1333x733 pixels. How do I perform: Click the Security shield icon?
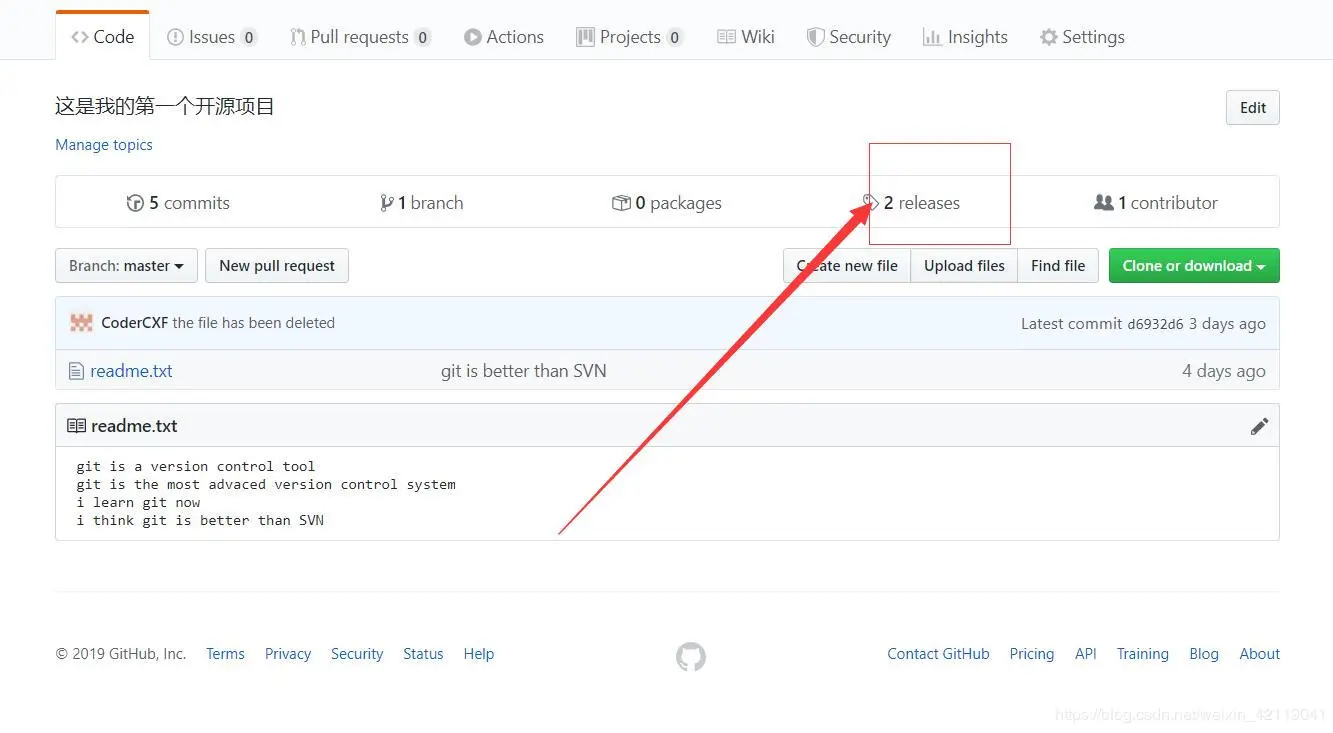tap(815, 37)
